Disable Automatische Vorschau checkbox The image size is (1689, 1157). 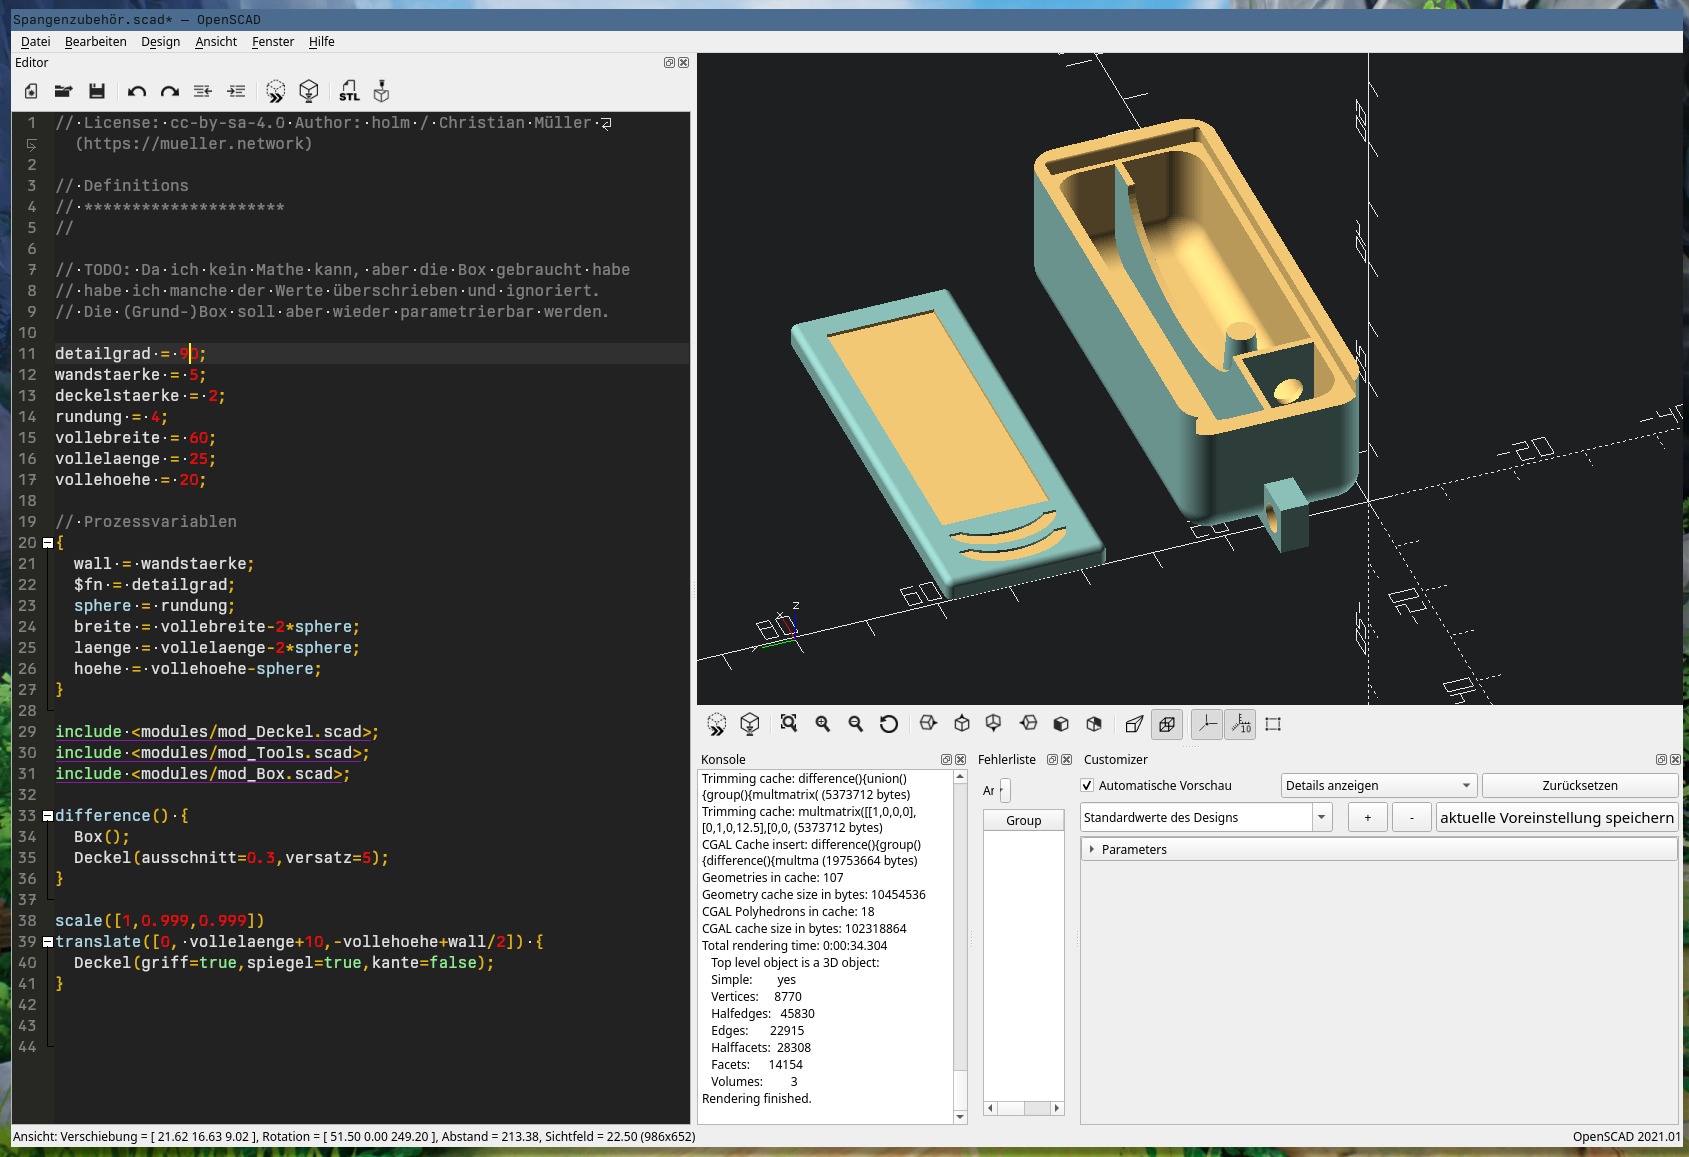1088,786
